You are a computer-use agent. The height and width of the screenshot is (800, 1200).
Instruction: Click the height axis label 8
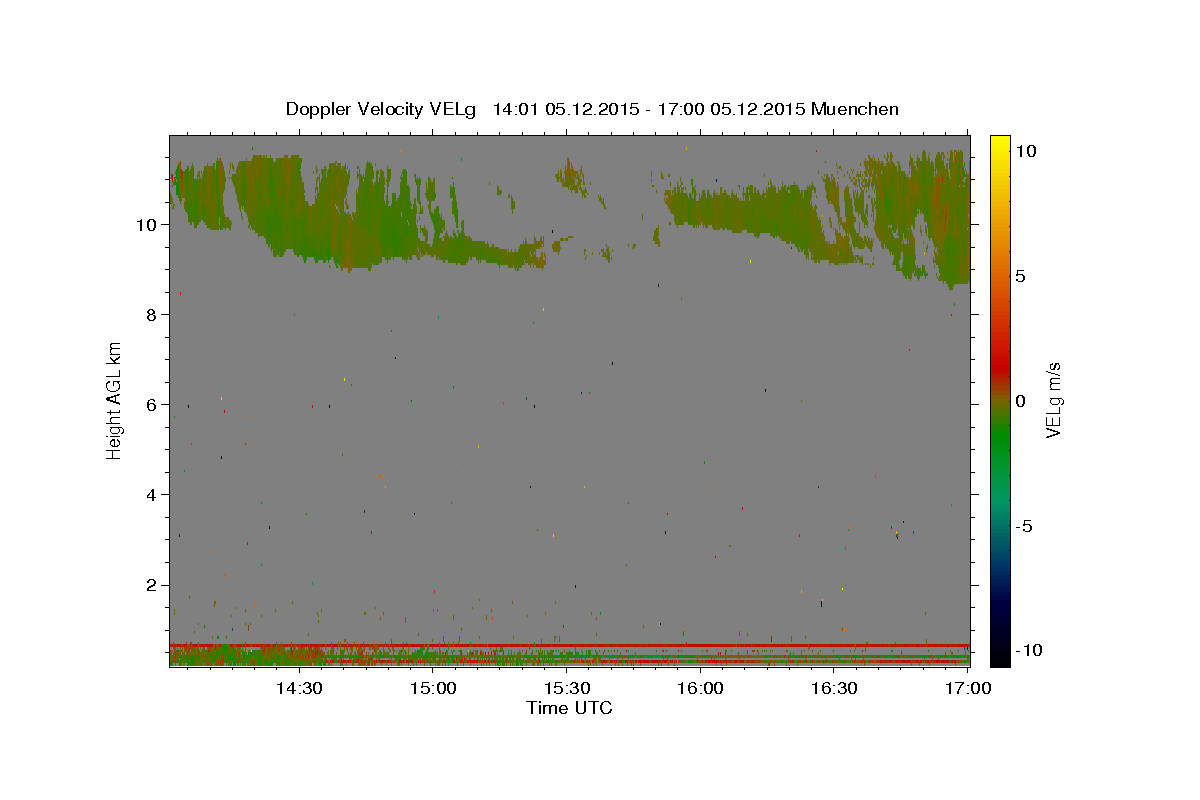tap(152, 314)
